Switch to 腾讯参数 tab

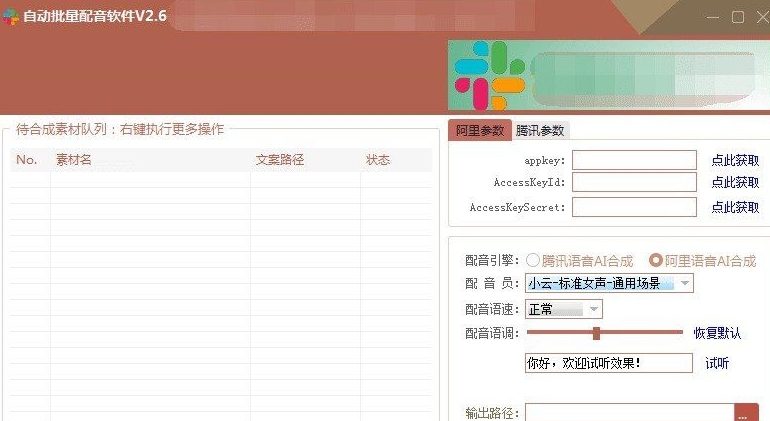point(540,131)
